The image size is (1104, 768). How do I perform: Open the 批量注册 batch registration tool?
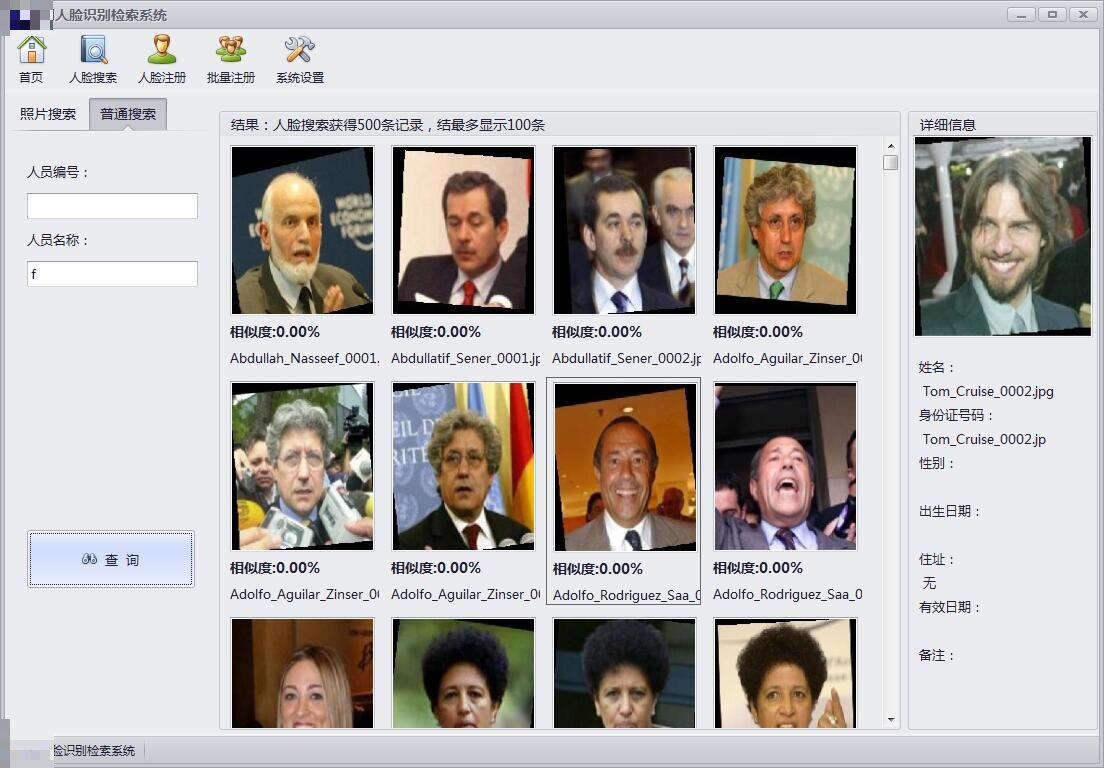pos(231,58)
